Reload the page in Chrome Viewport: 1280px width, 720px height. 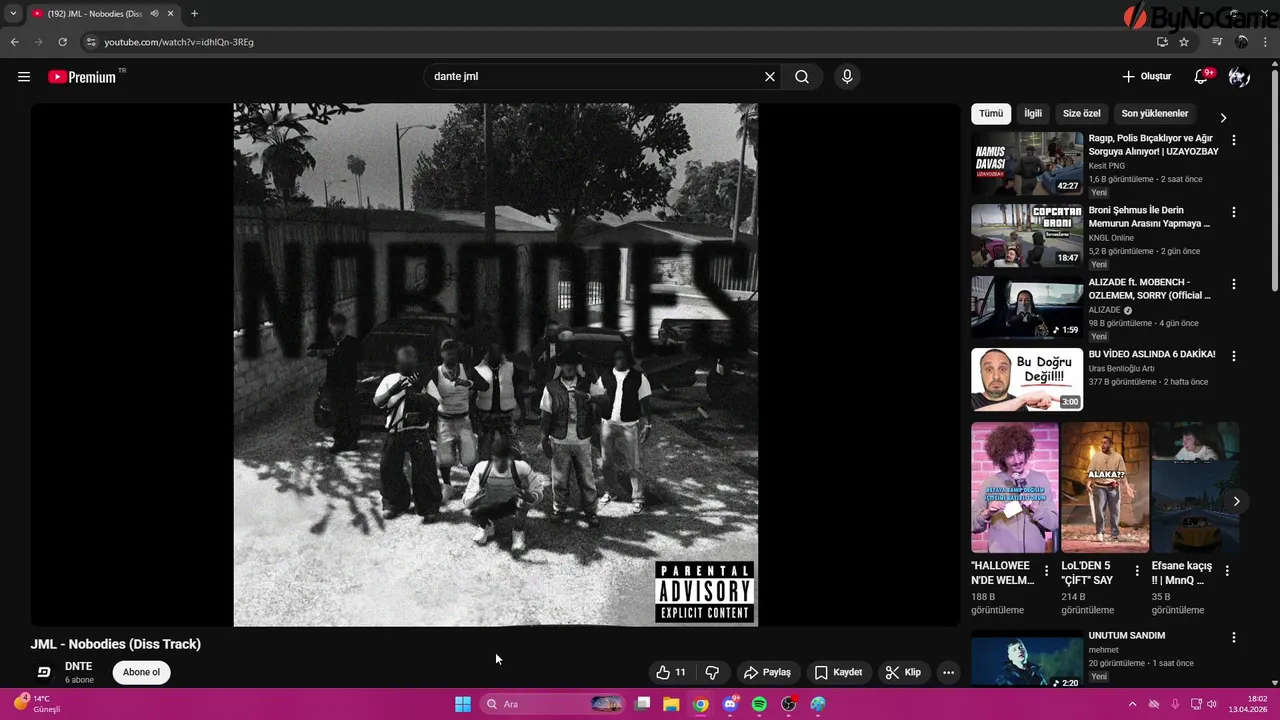(62, 42)
